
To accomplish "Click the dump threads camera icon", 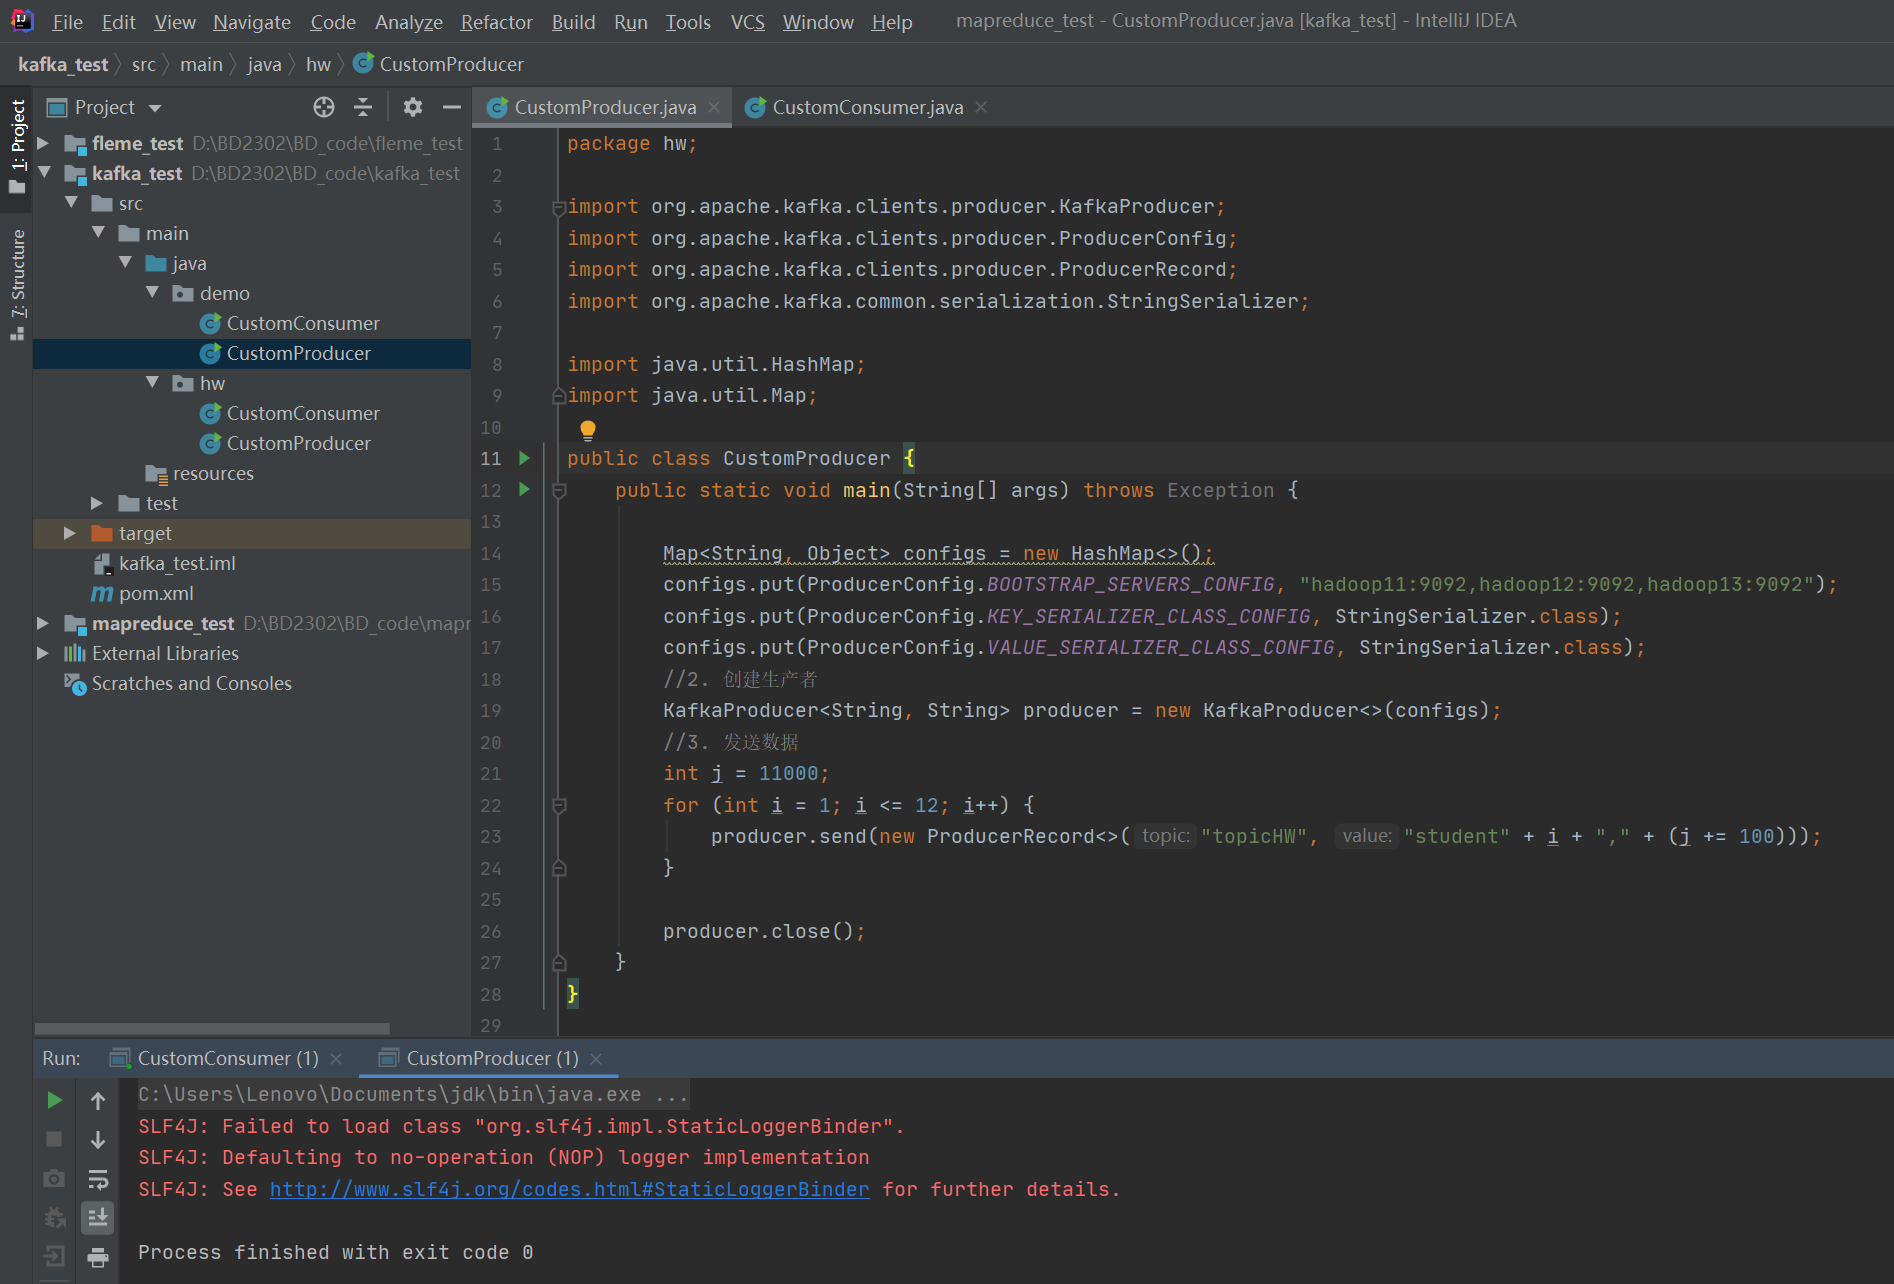I will (55, 1178).
